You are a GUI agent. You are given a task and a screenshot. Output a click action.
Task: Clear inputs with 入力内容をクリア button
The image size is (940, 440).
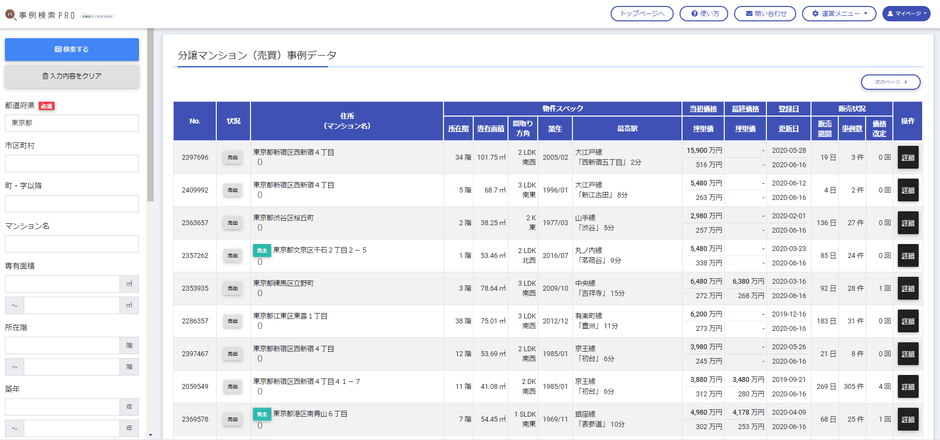71,76
